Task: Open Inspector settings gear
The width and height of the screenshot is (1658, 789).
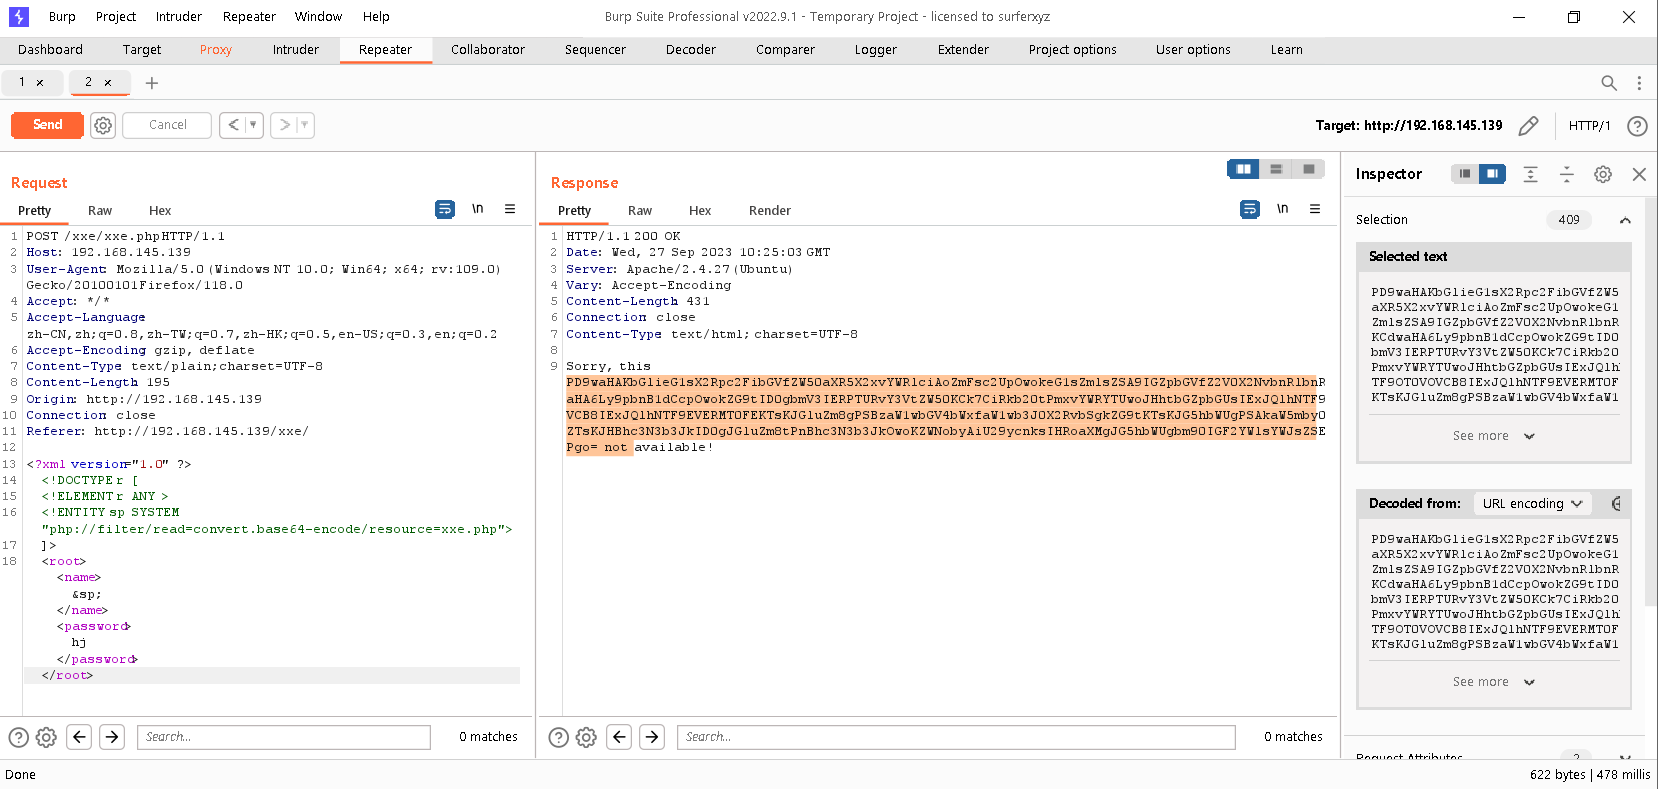Action: coord(1603,174)
